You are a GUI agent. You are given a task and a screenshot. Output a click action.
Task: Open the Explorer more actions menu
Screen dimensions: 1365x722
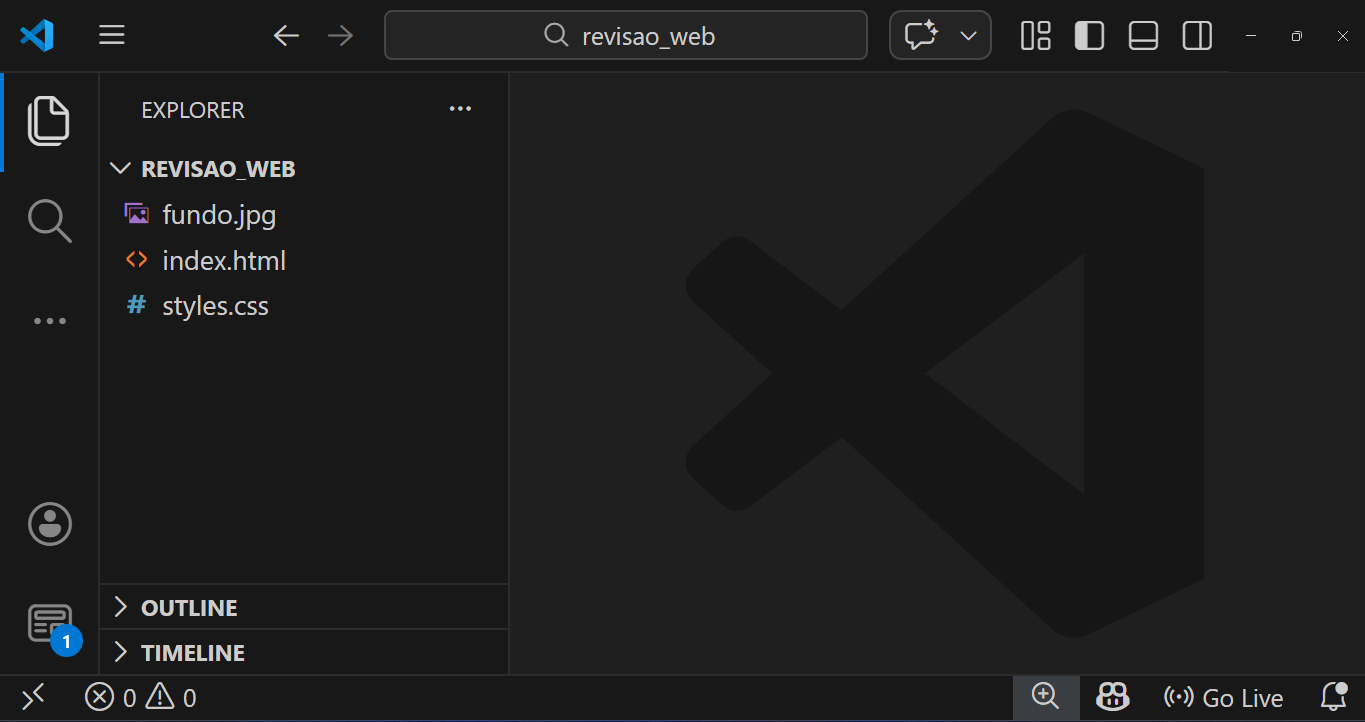pyautogui.click(x=460, y=109)
